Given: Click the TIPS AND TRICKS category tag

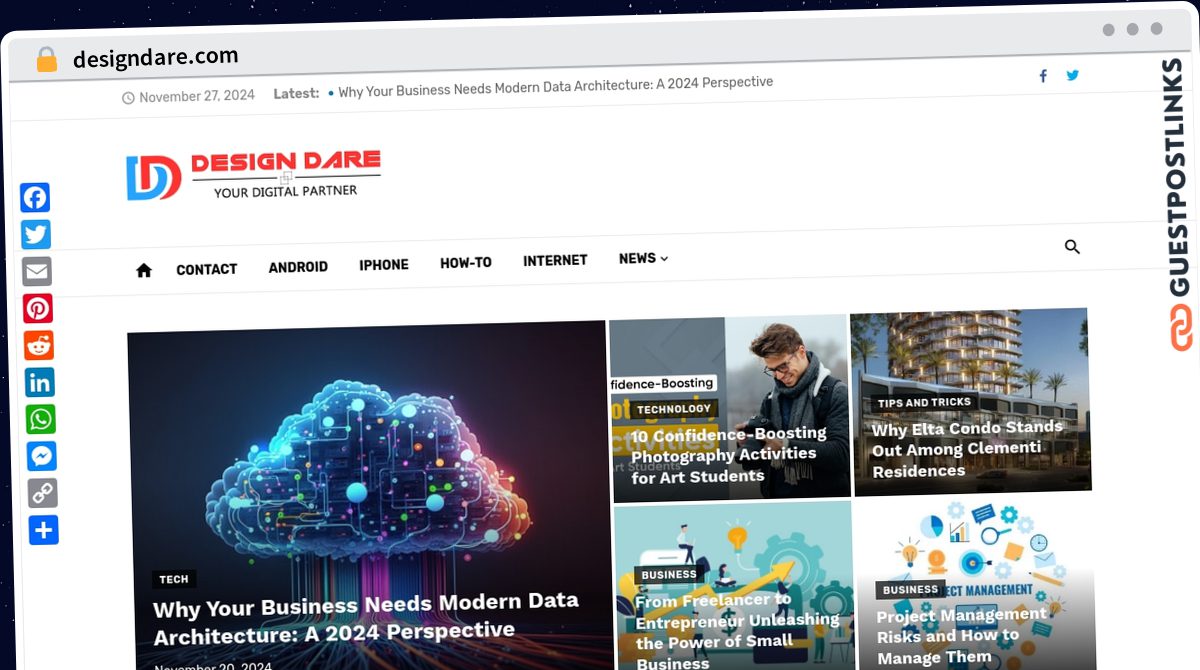Looking at the screenshot, I should [924, 402].
